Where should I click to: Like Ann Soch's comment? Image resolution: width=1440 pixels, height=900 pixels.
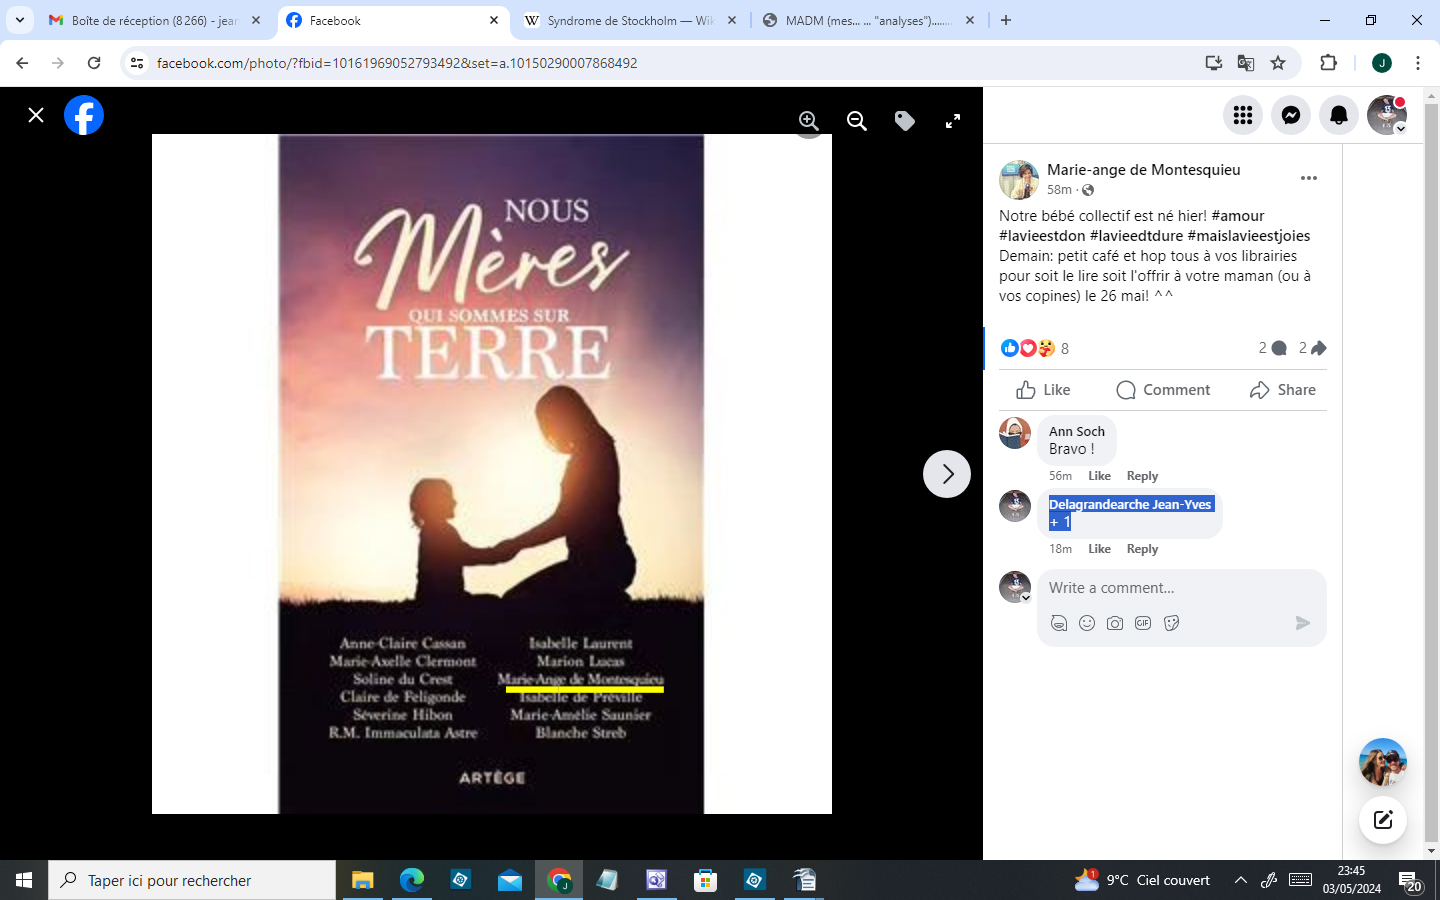click(1099, 476)
